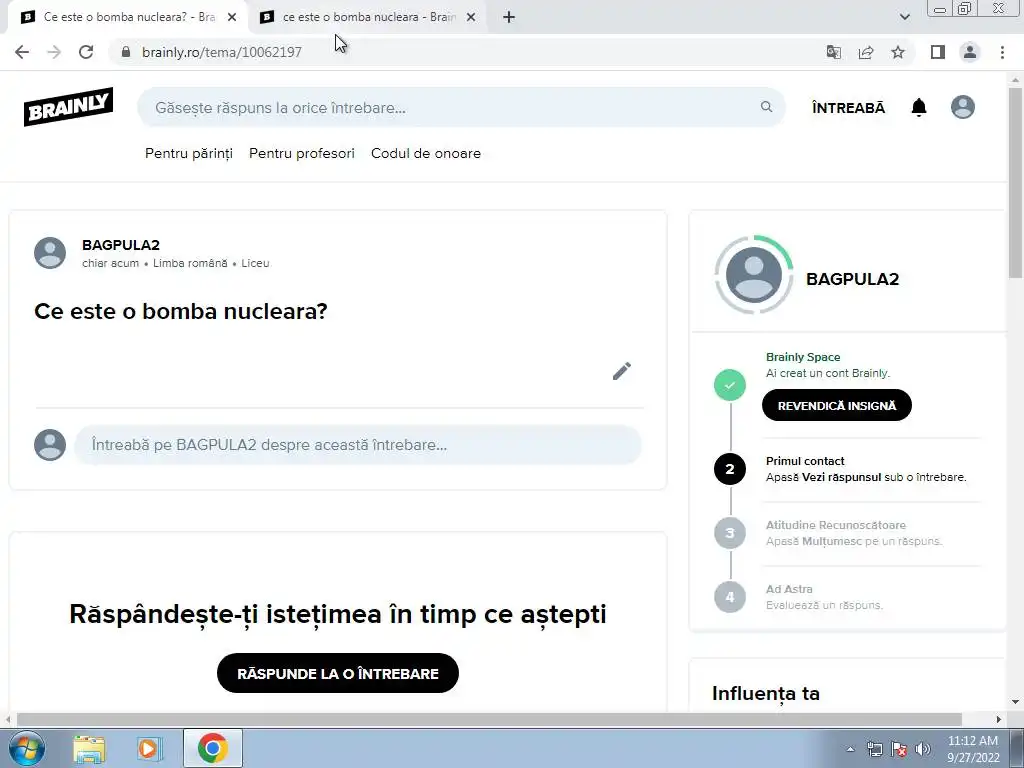
Task: Click step 2 circle icon
Action: (x=729, y=469)
